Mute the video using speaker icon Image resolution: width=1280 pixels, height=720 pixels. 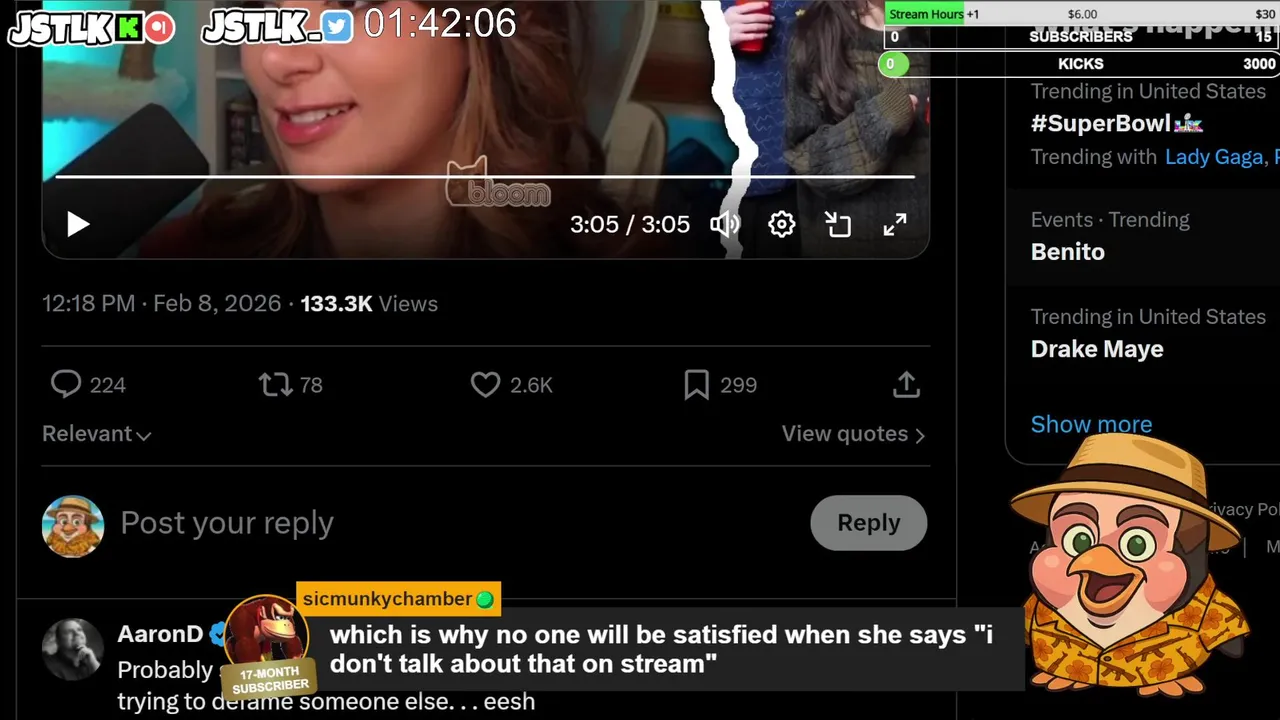tap(725, 224)
